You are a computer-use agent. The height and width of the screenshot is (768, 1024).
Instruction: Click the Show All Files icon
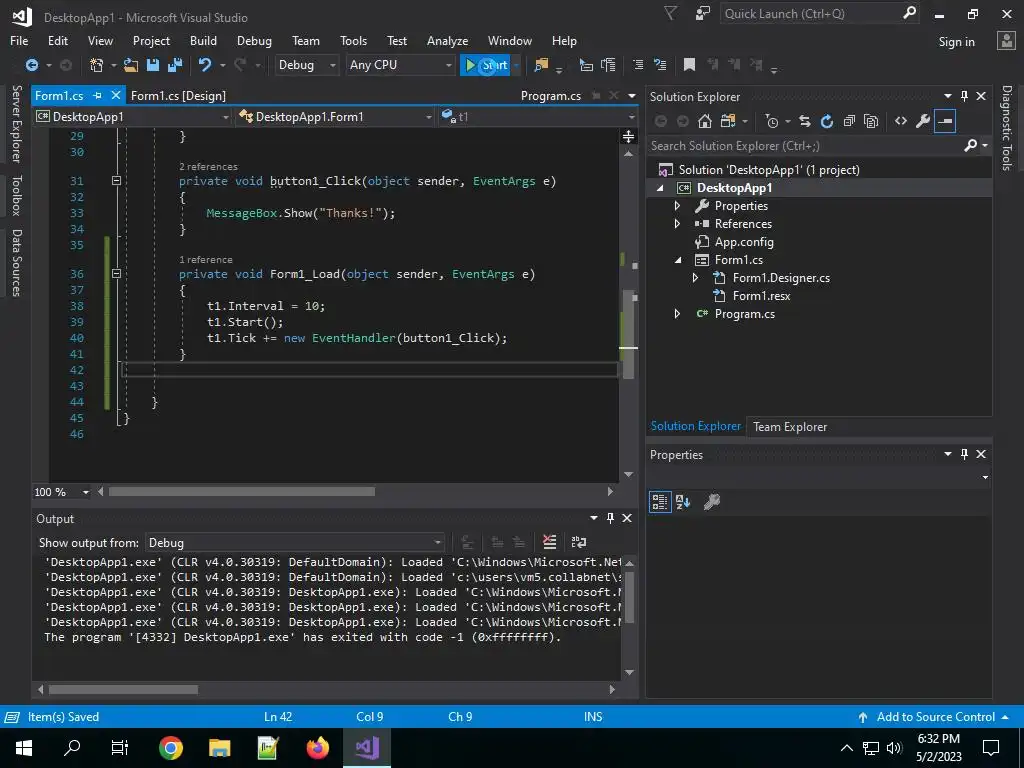tap(871, 121)
